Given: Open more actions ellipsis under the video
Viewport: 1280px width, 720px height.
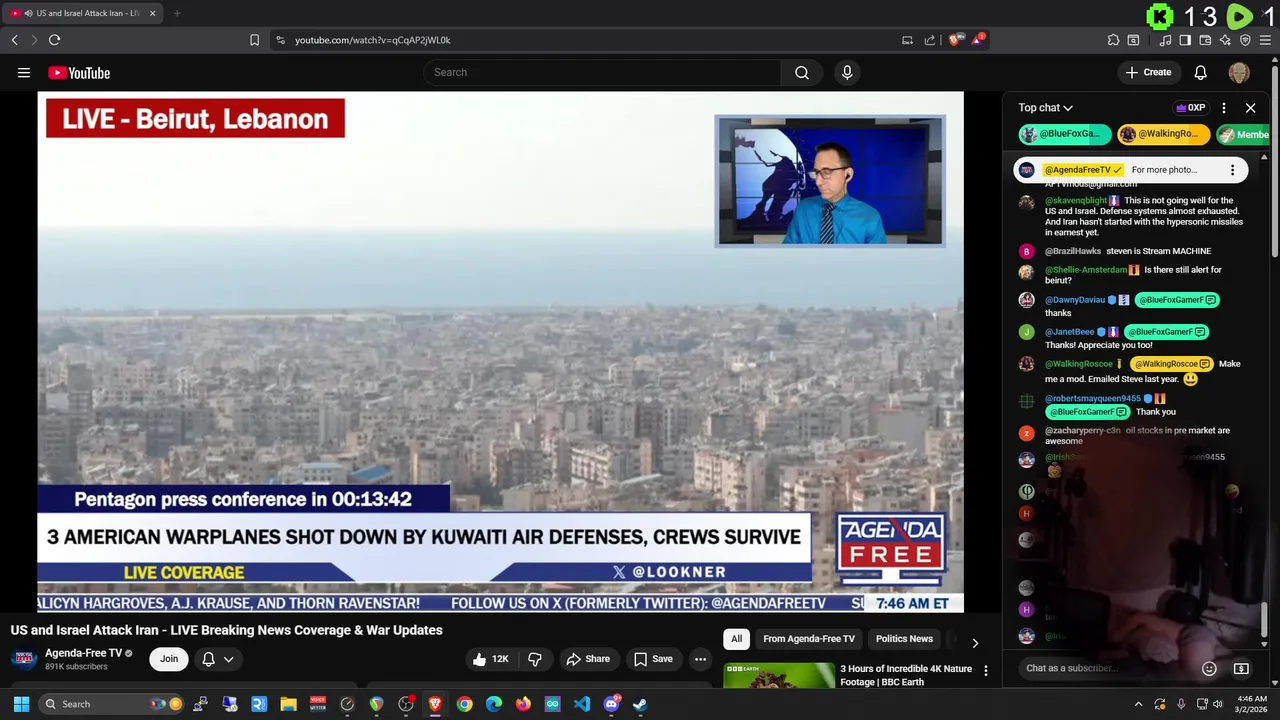Looking at the screenshot, I should pos(701,659).
